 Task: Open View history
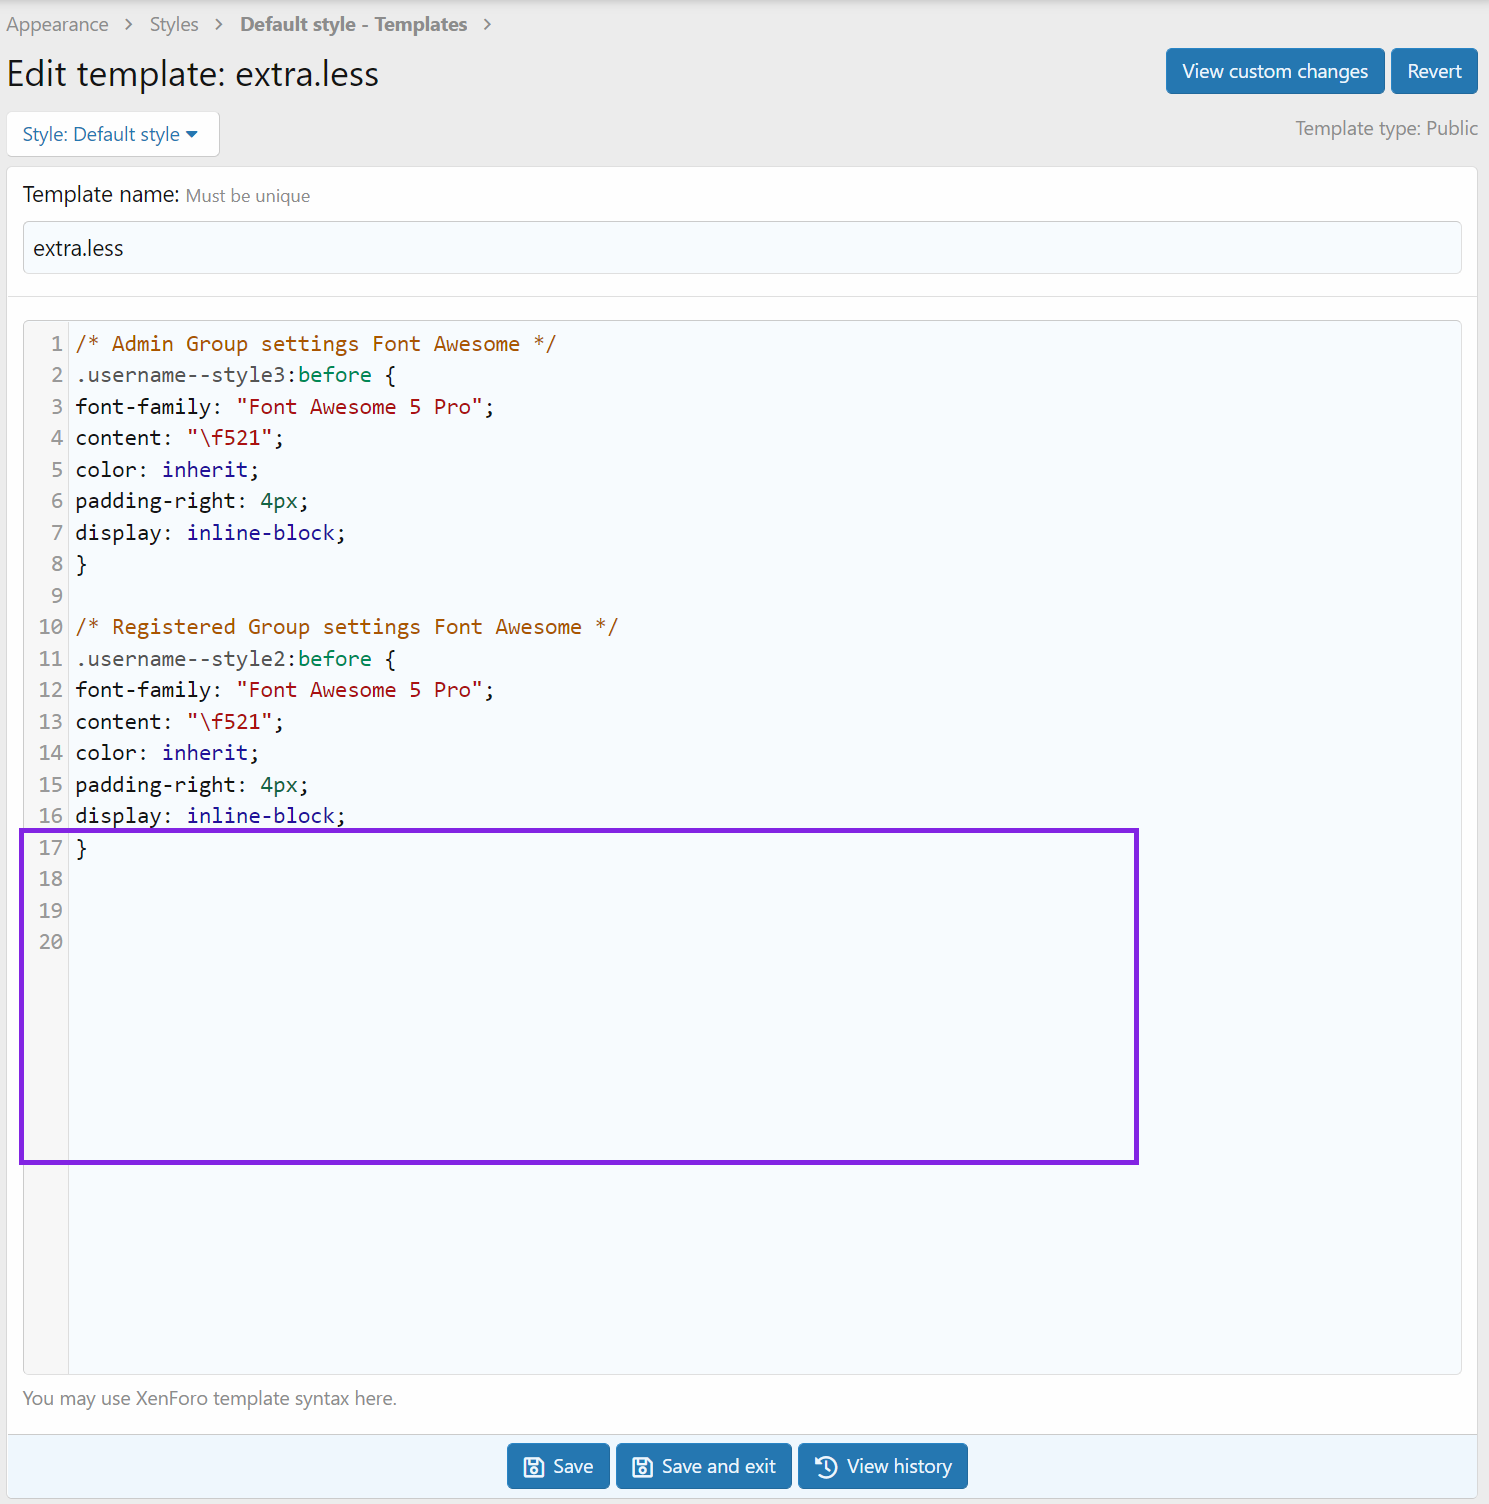click(883, 1466)
